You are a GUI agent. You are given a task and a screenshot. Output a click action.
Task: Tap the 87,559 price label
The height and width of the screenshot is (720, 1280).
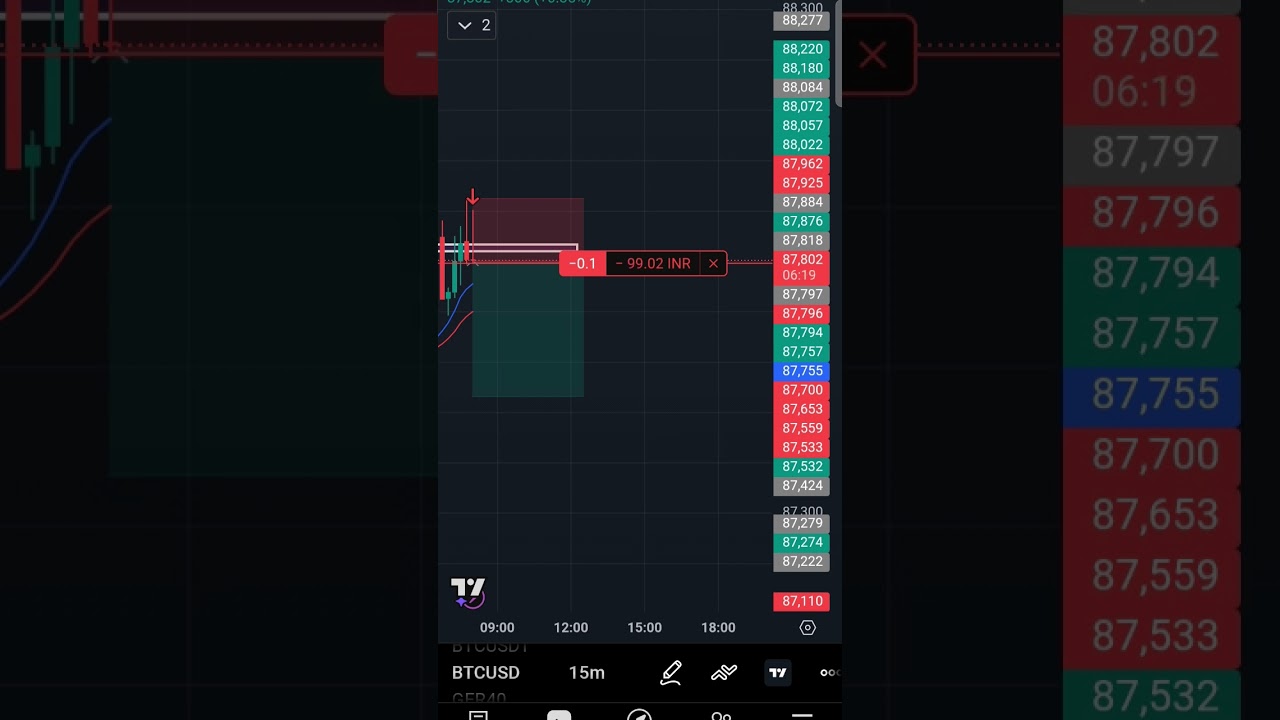(x=802, y=428)
